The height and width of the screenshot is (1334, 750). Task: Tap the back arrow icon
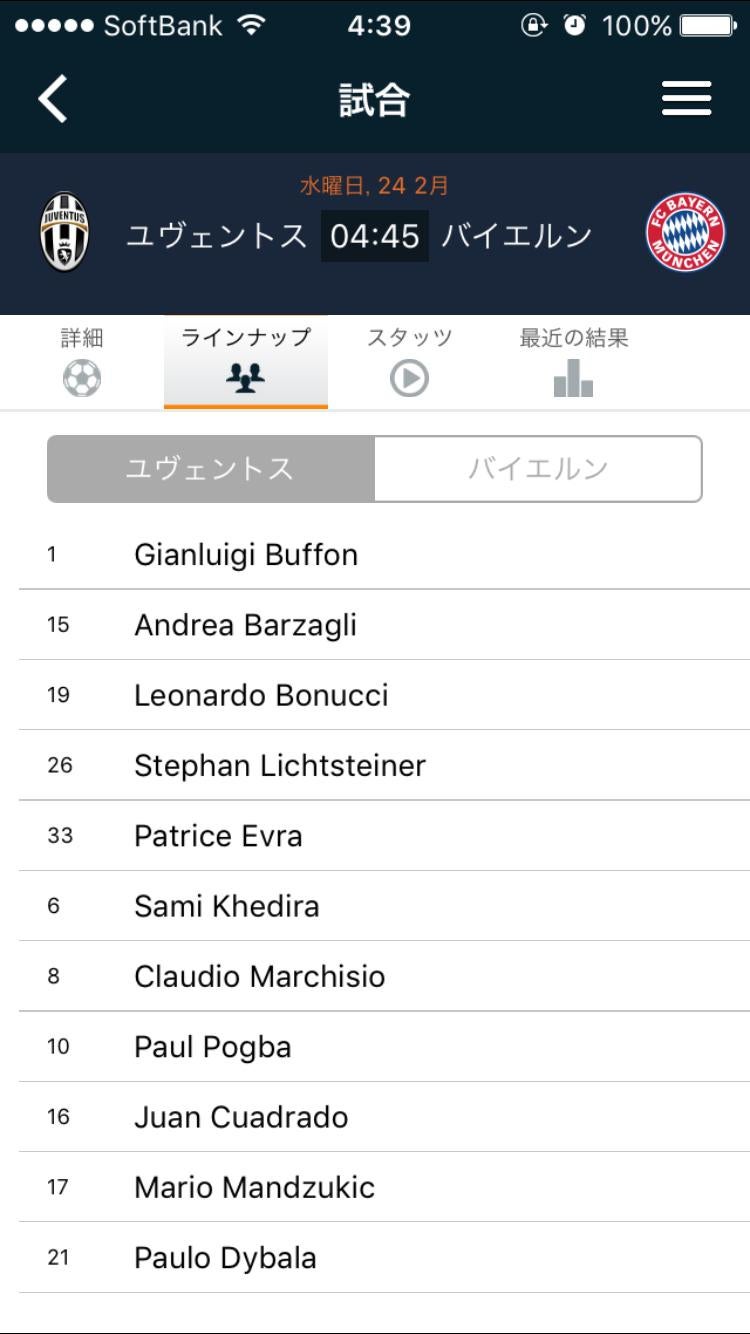pos(53,99)
